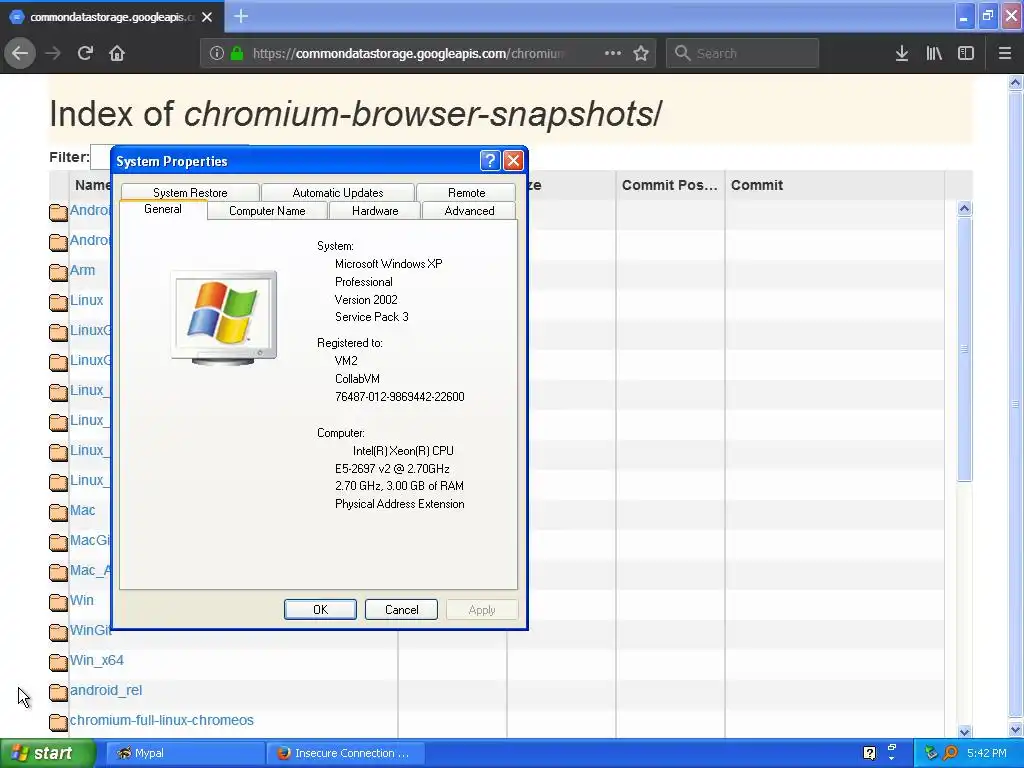This screenshot has width=1024, height=768.
Task: Click the green padlock security icon
Action: (x=237, y=53)
